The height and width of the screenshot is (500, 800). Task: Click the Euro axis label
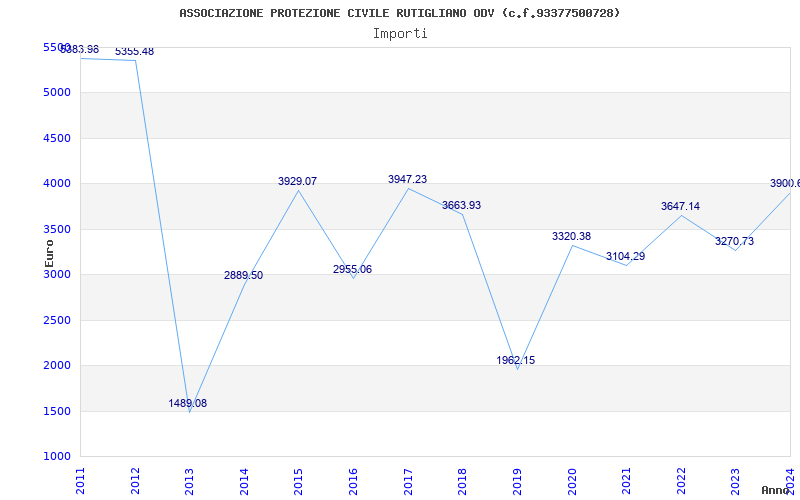tap(49, 253)
